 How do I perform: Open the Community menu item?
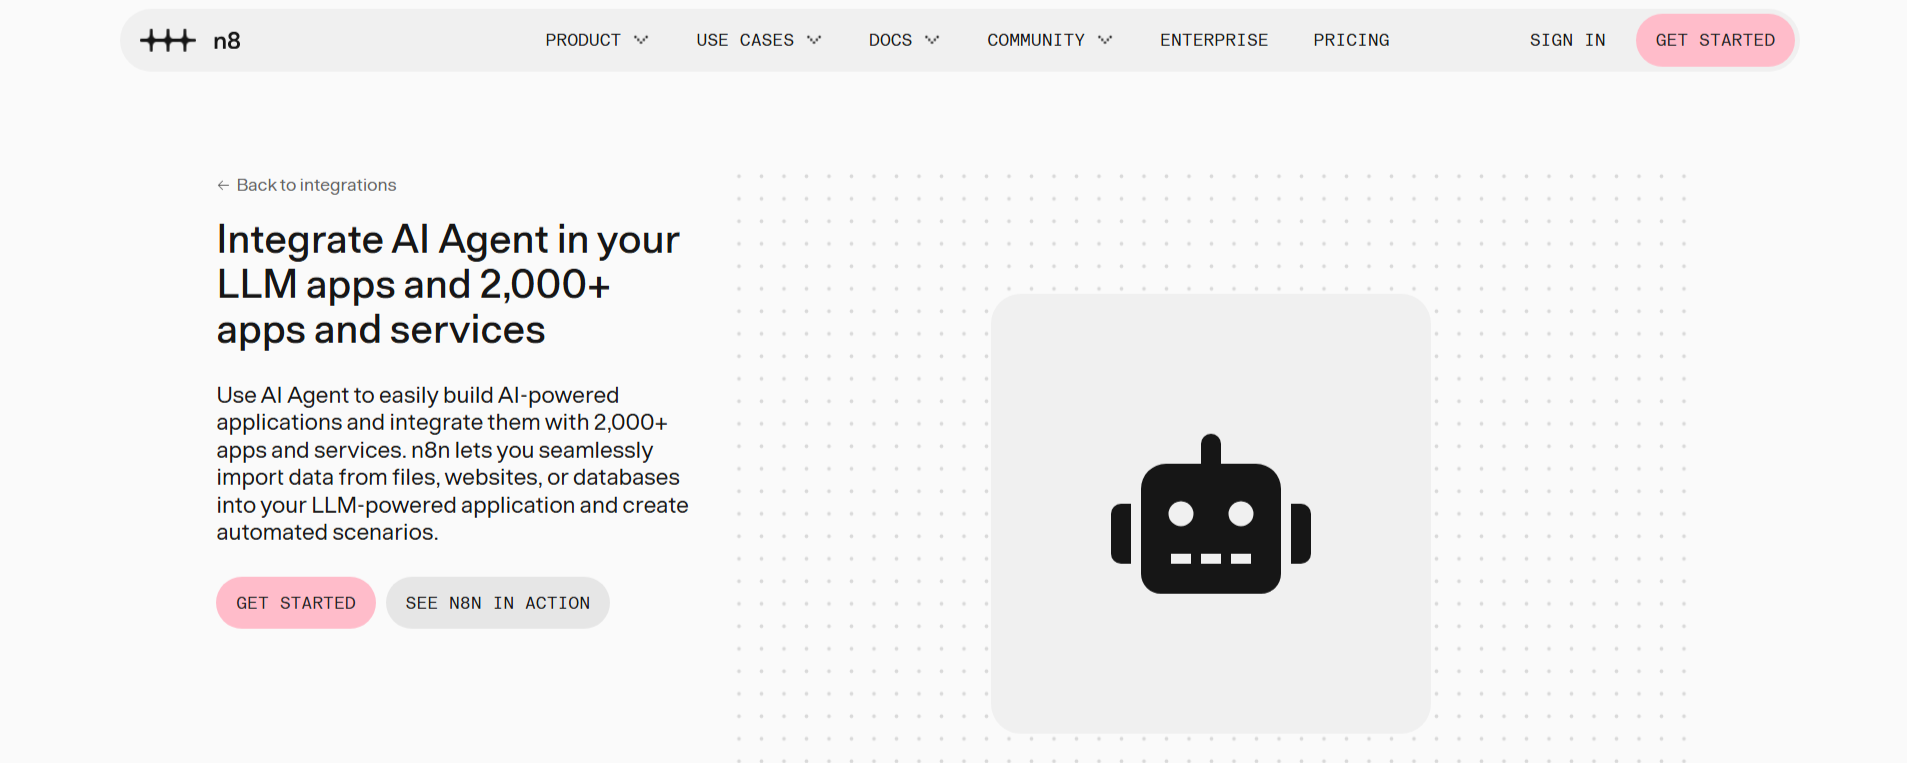(x=1036, y=40)
